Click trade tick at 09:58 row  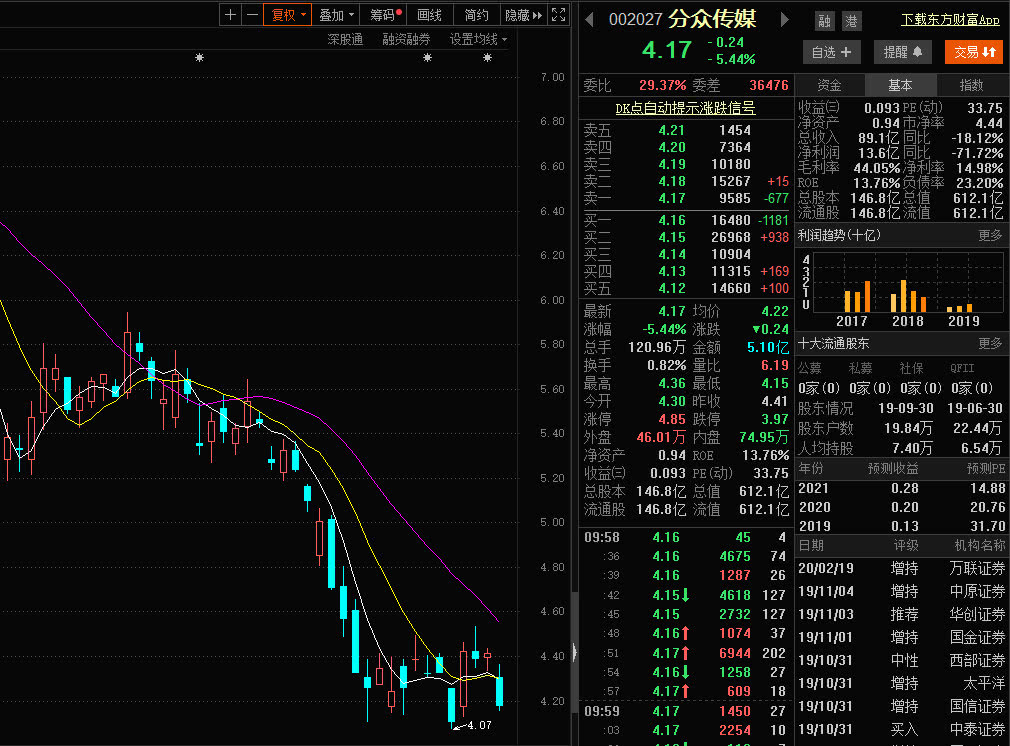[685, 537]
